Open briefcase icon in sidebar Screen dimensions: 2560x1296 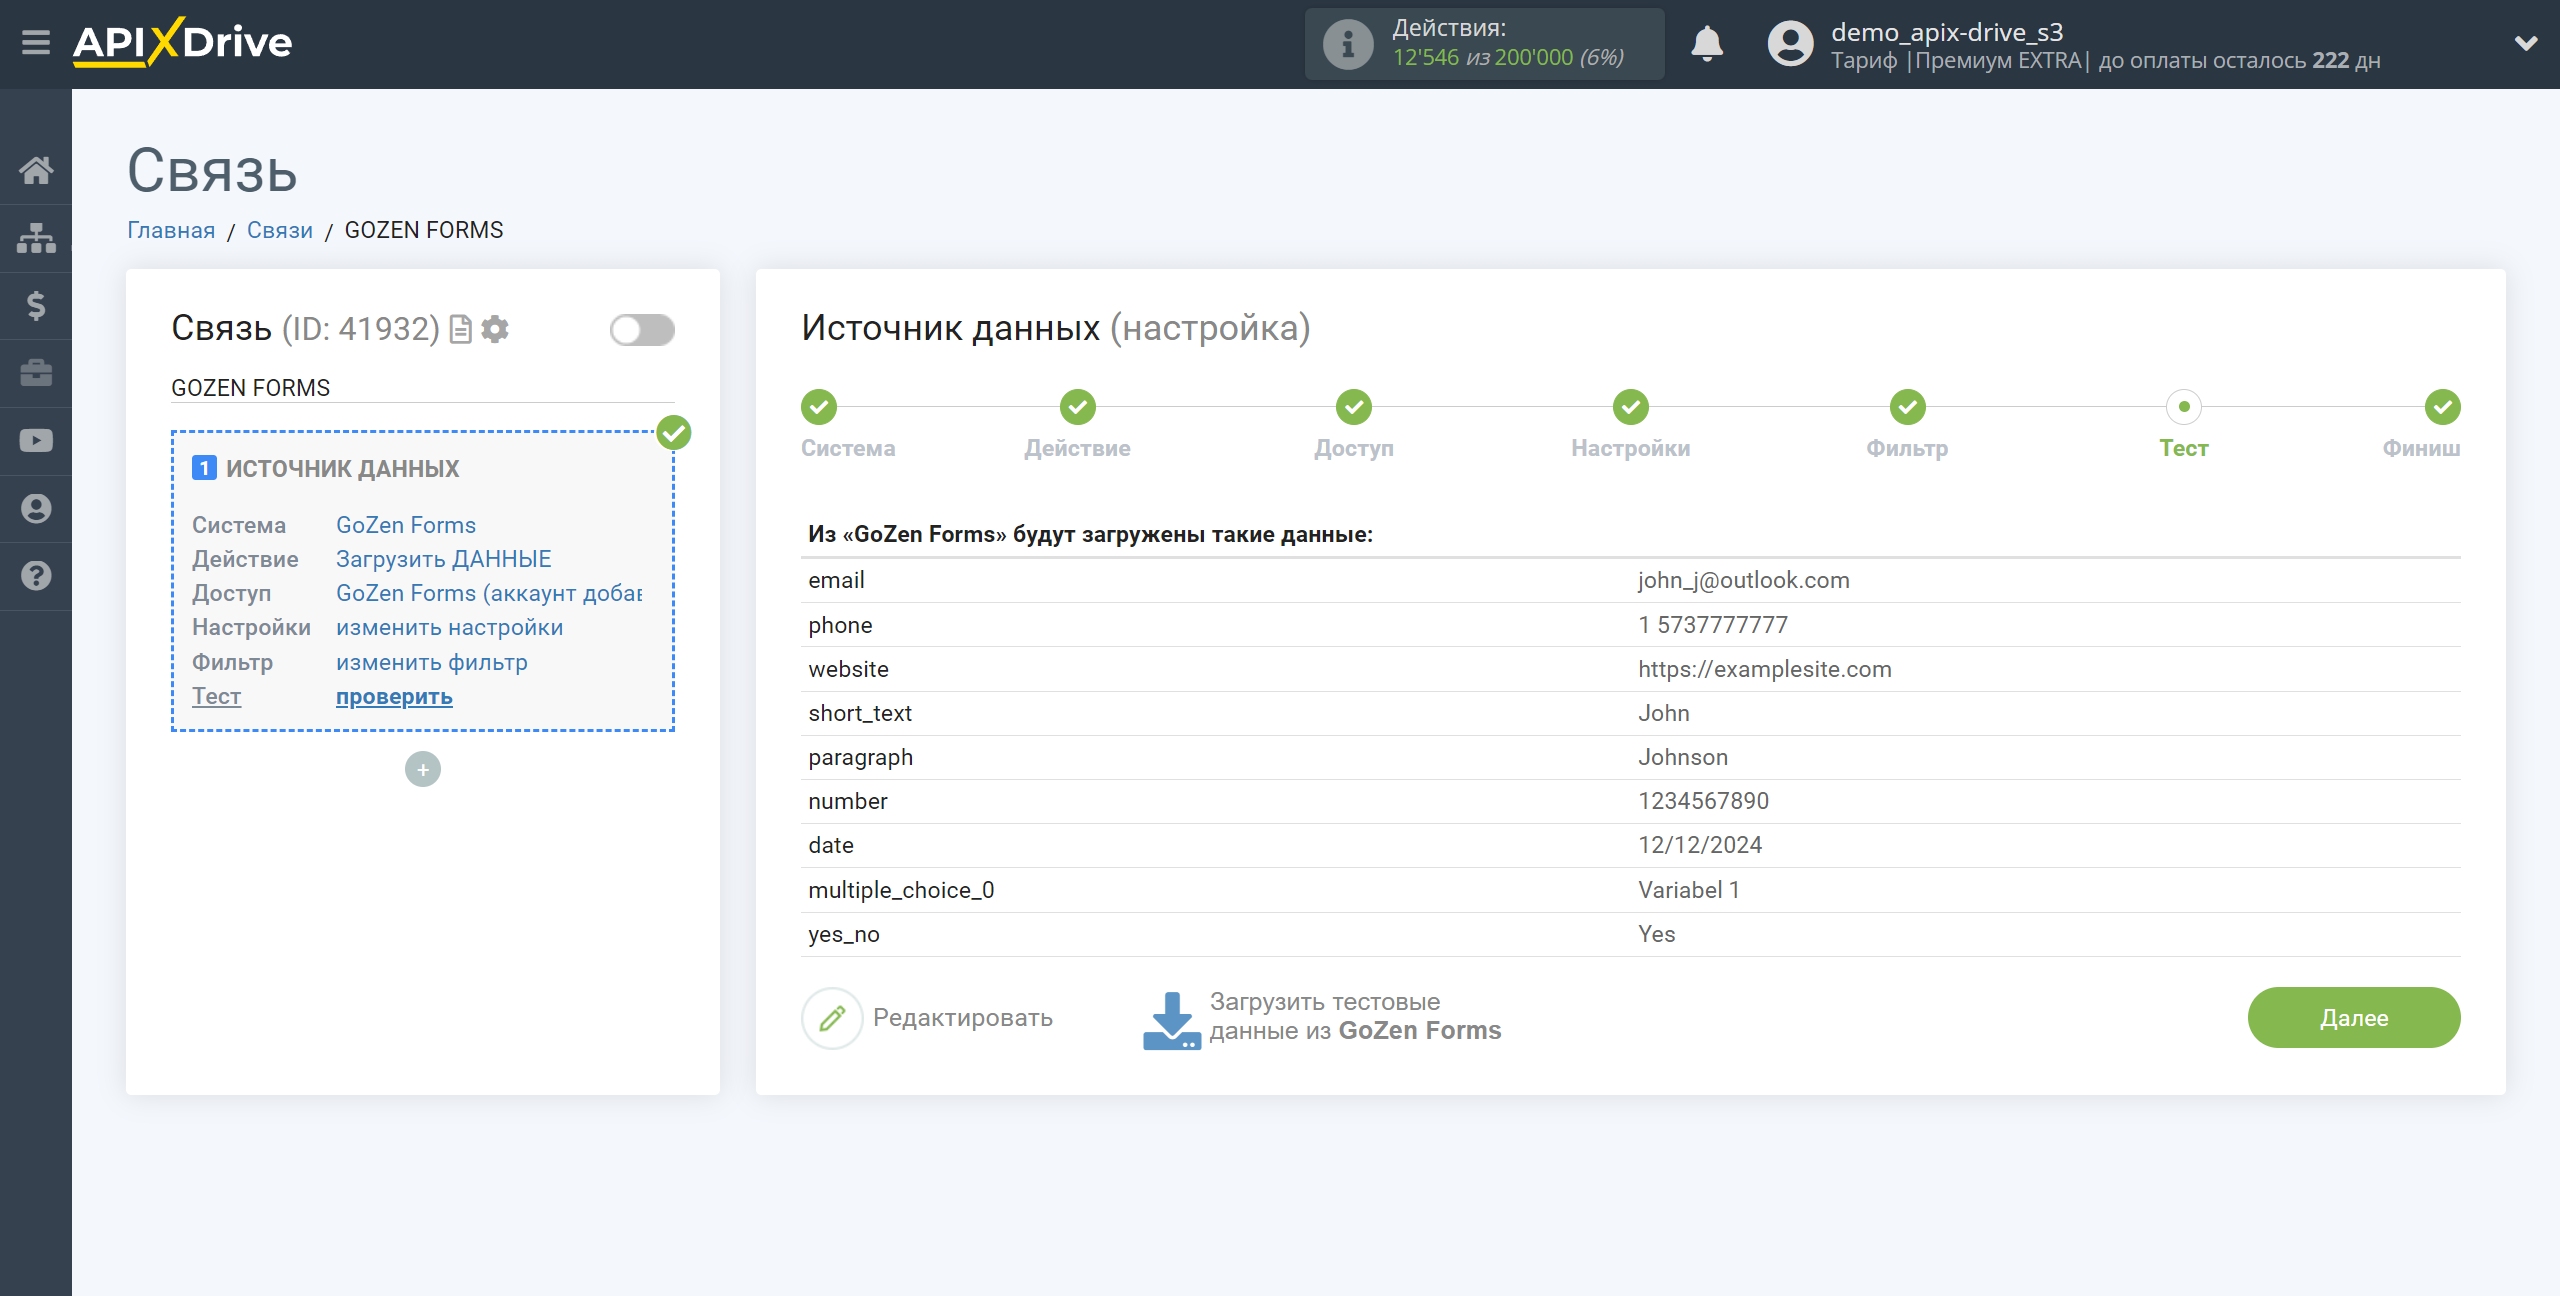(x=36, y=373)
